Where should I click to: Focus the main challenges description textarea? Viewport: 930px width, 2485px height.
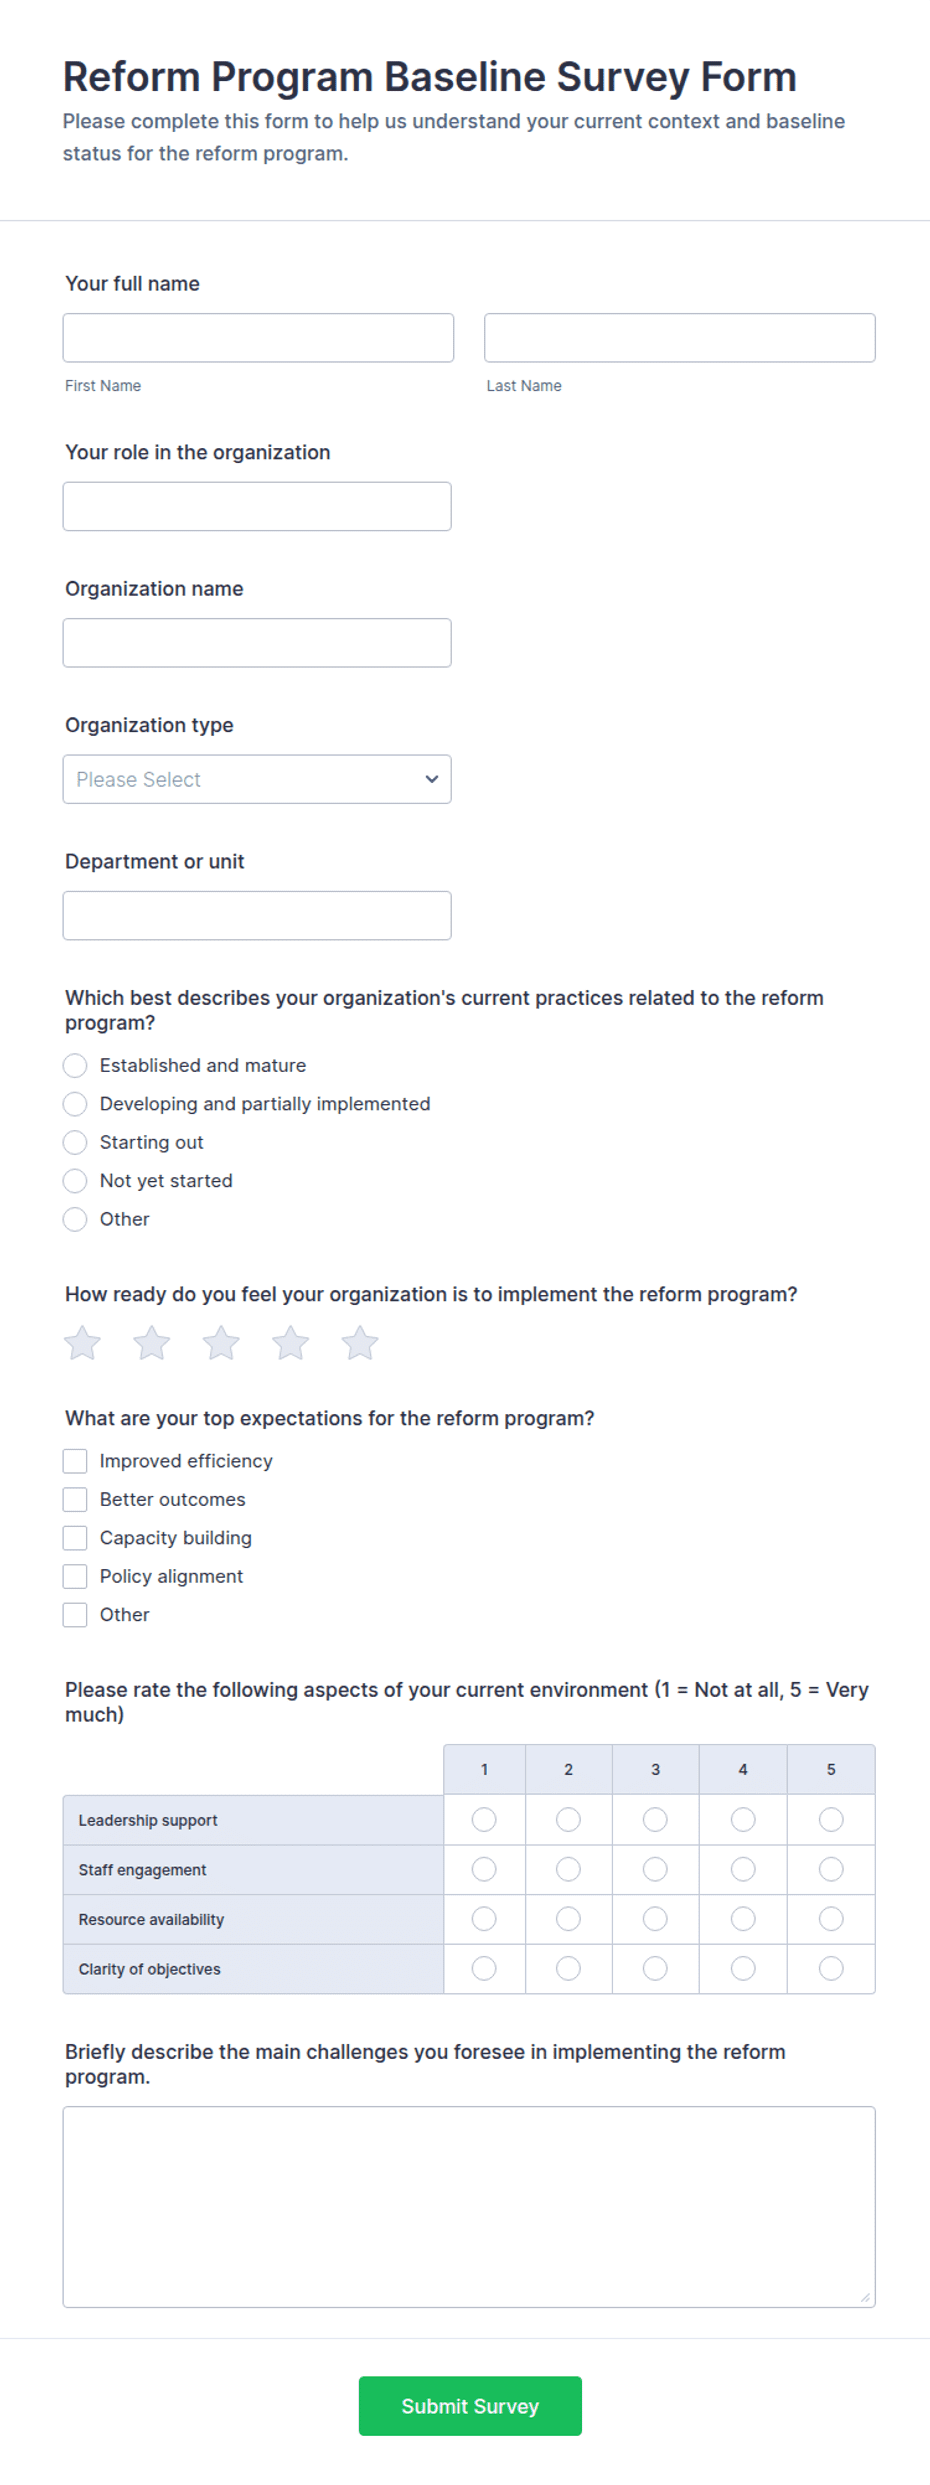tap(469, 2207)
